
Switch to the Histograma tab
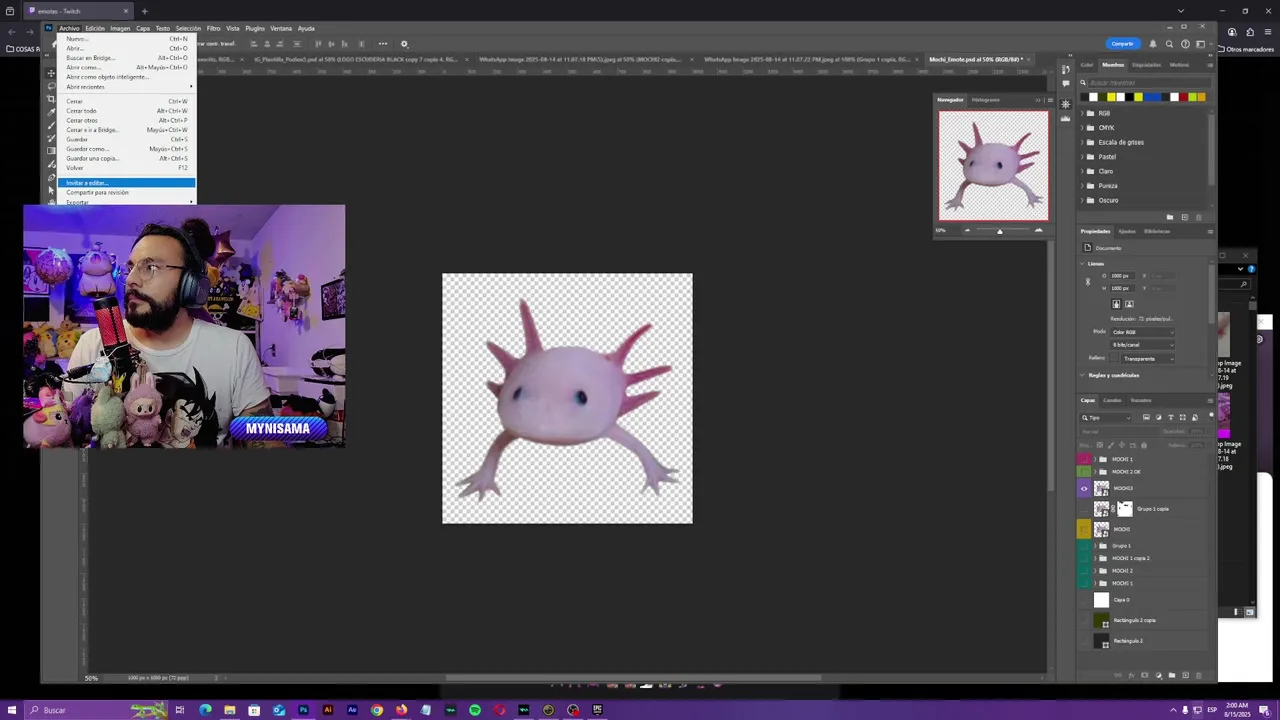tap(986, 100)
